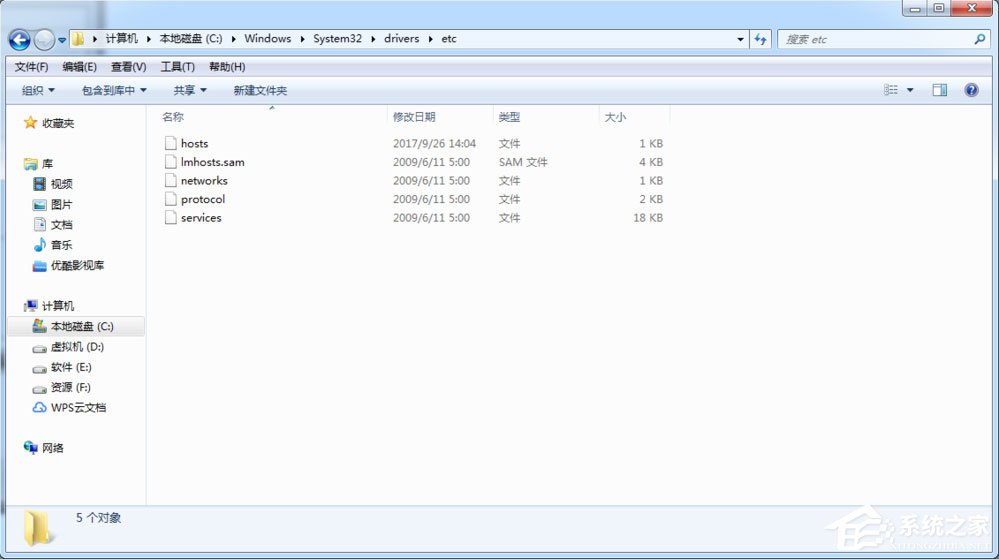
Task: Click the change view icon
Action: click(891, 90)
